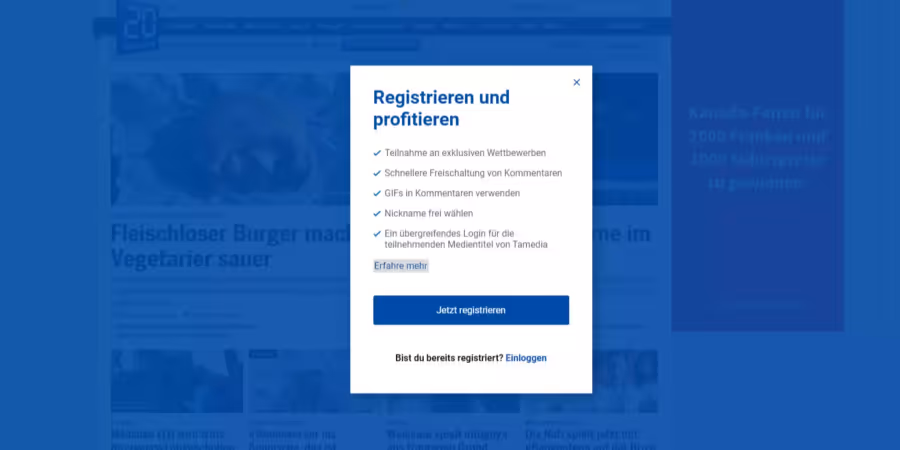
Task: Select the second article thumbnail in the bottom row
Action: pos(299,381)
